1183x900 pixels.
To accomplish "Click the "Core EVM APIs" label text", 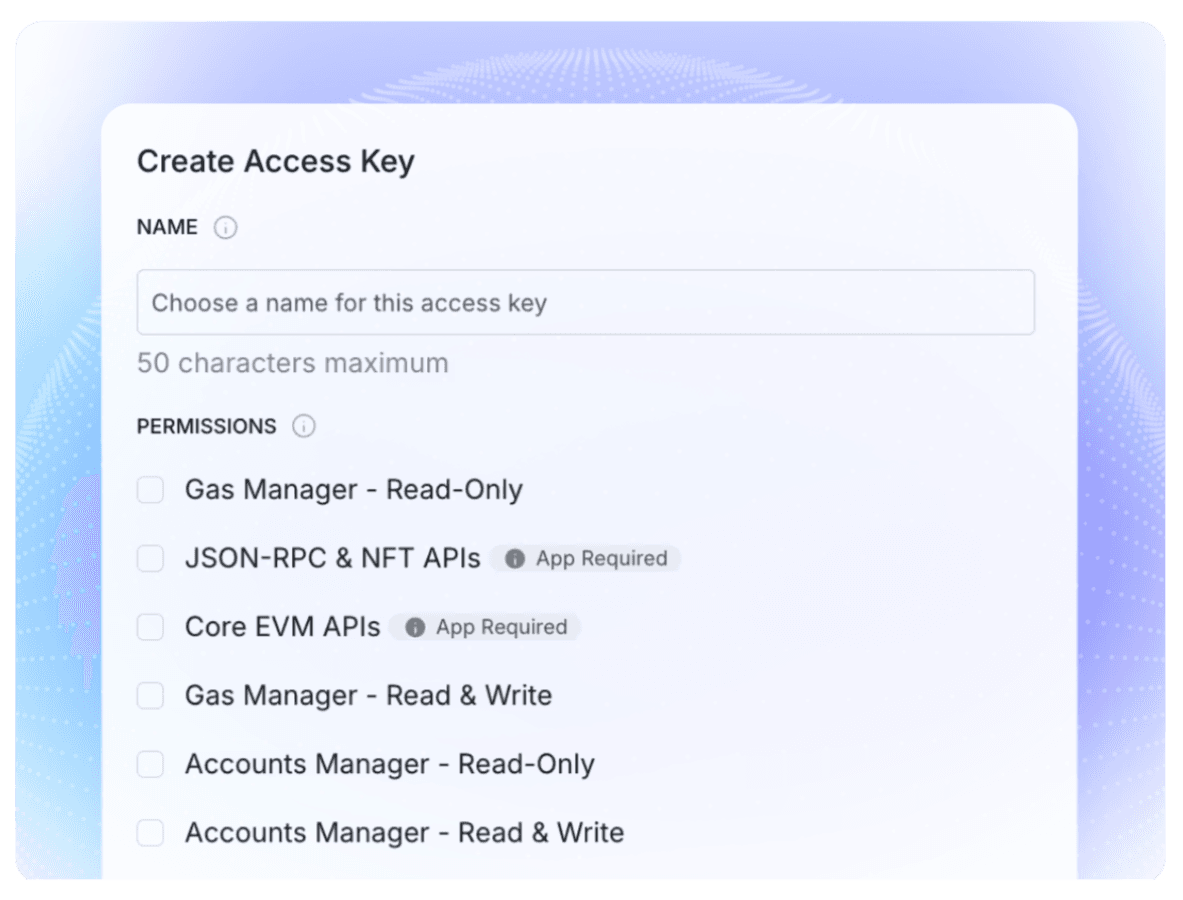I will tap(282, 627).
